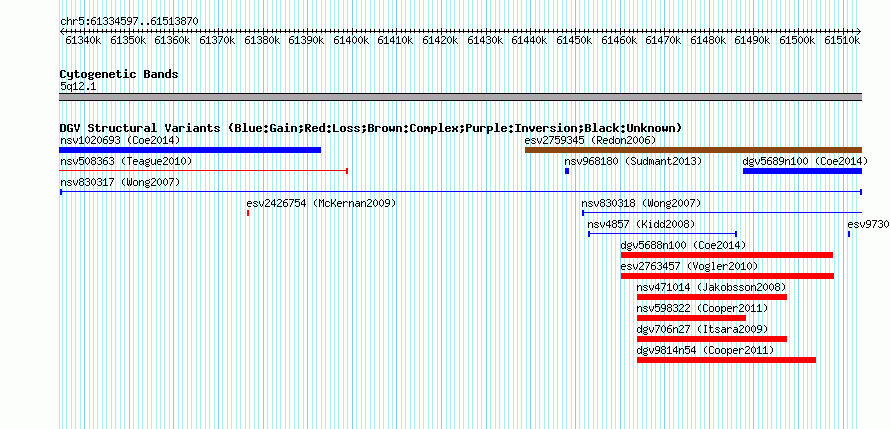890x429 pixels.
Task: Open the dgv5688n100 (Coe2014) label
Action: (x=683, y=246)
